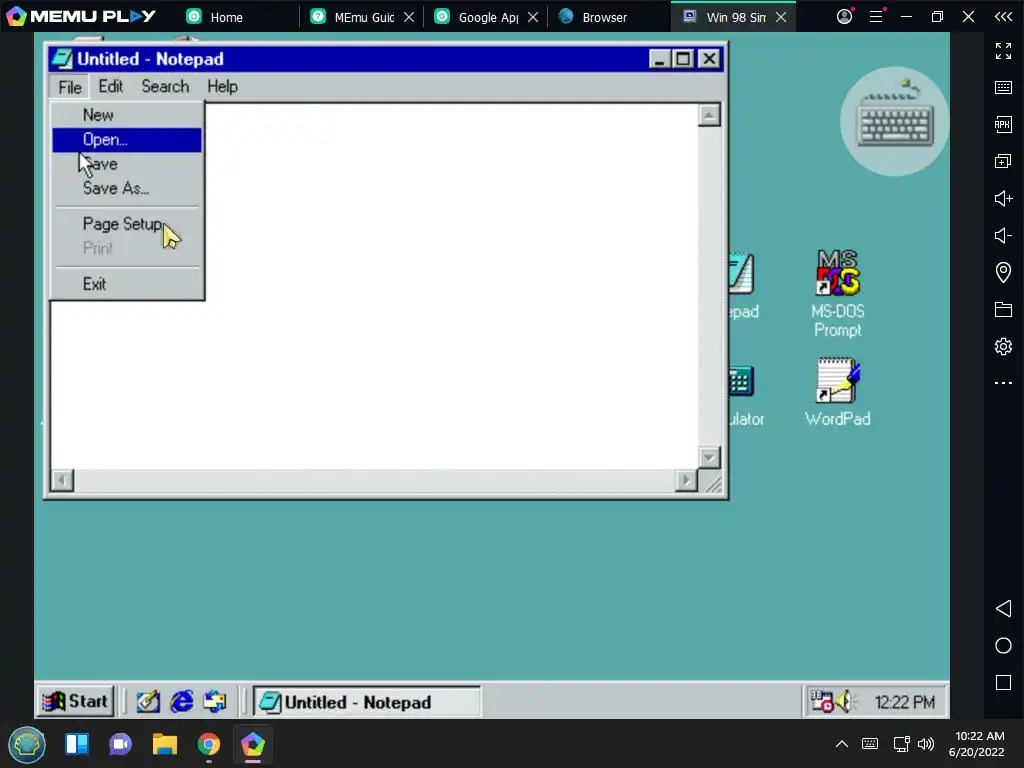Close the MEmu Guide tab
The height and width of the screenshot is (768, 1024).
point(409,17)
